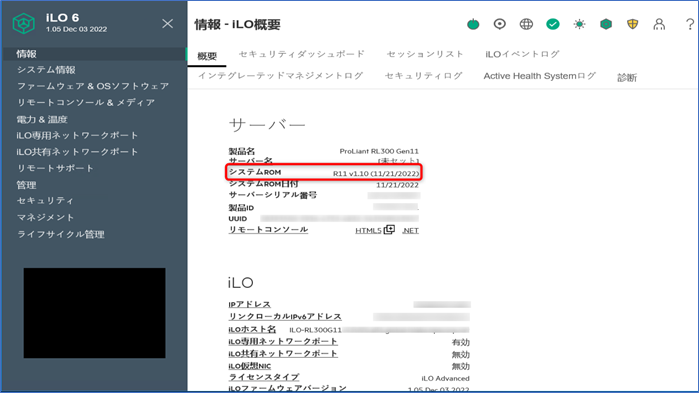Open システム情報 in the sidebar
The image size is (699, 393).
46,70
